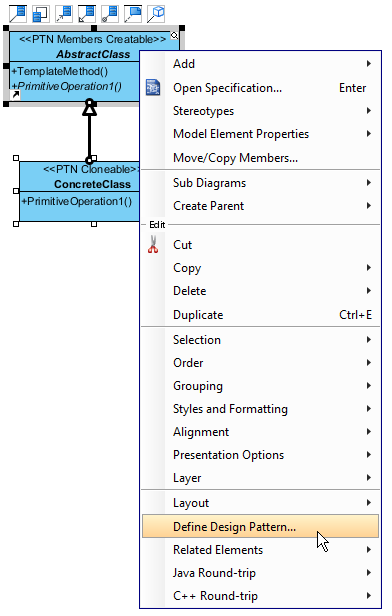Select the ConcreteClass shape in the diagram
The width and height of the screenshot is (392, 616).
[x=79, y=191]
